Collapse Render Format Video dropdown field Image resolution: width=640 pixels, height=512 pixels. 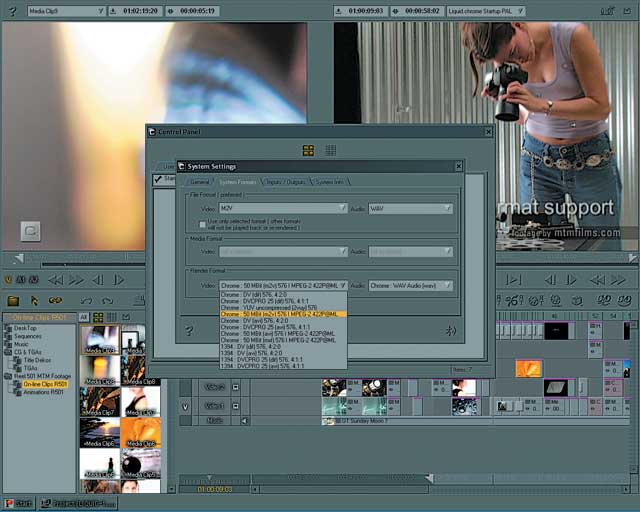click(283, 285)
